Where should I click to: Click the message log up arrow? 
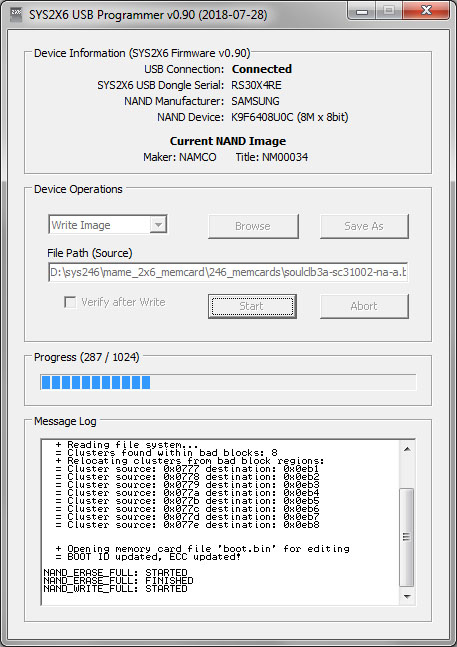(x=407, y=449)
